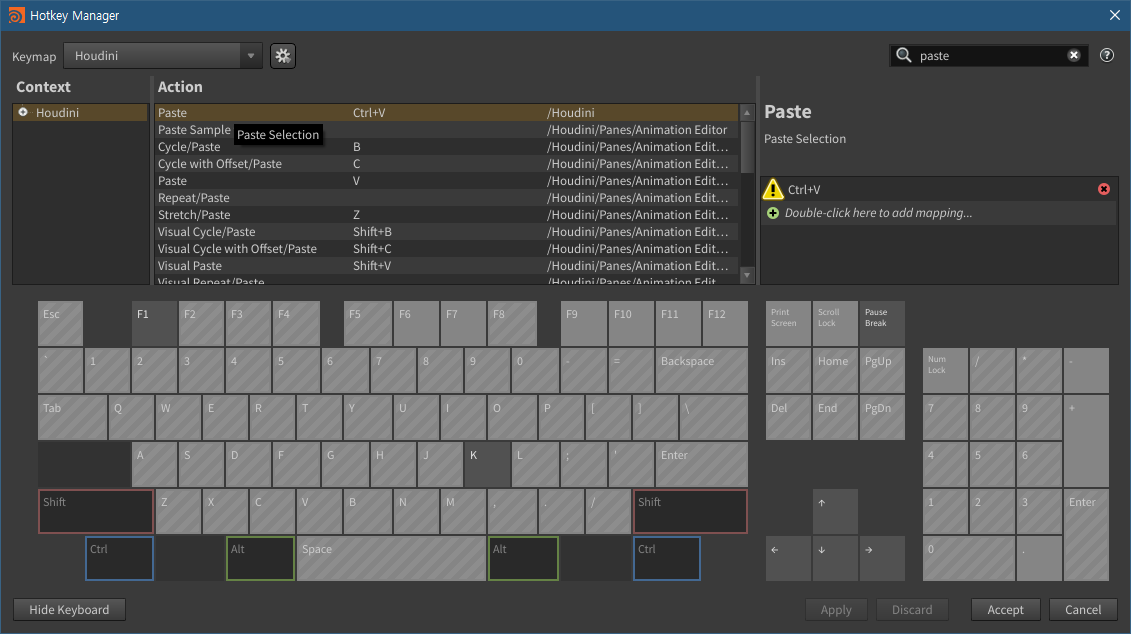Click the Tab key on virtual keyboard
Image resolution: width=1131 pixels, height=634 pixels.
(72, 417)
